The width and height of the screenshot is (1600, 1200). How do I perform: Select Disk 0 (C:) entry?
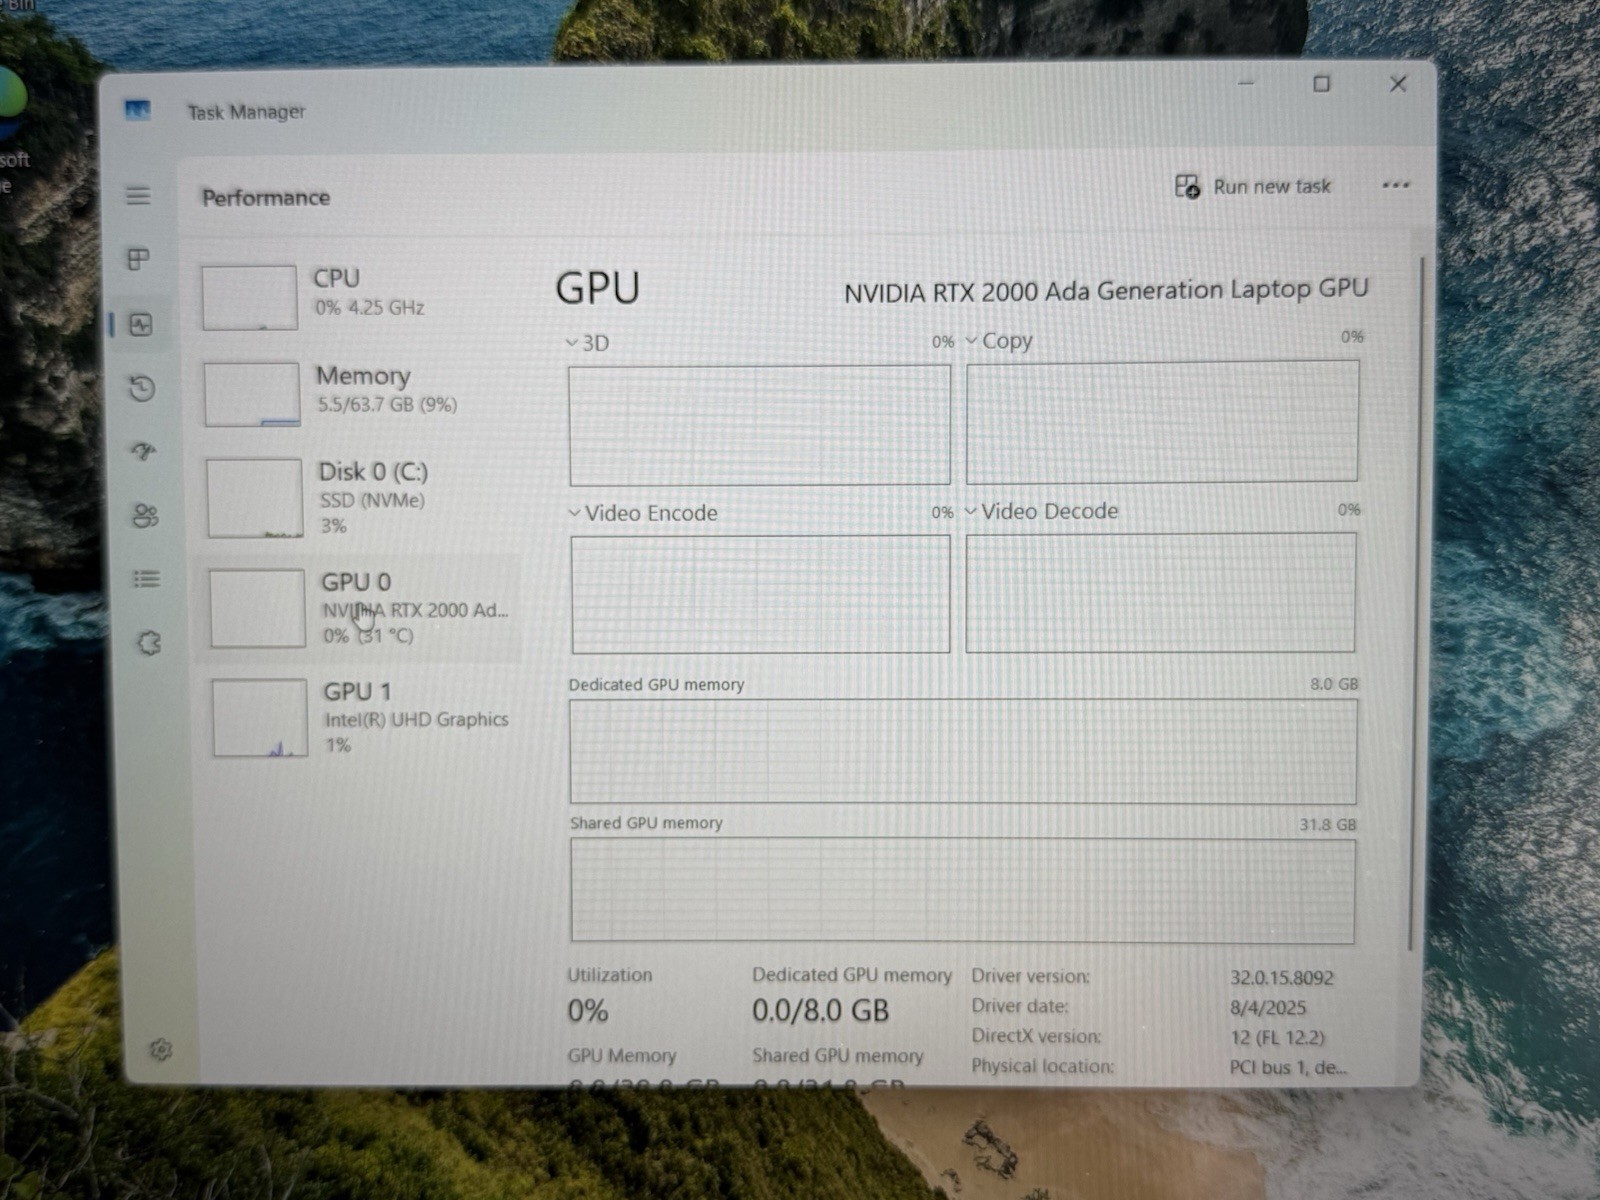tap(360, 498)
